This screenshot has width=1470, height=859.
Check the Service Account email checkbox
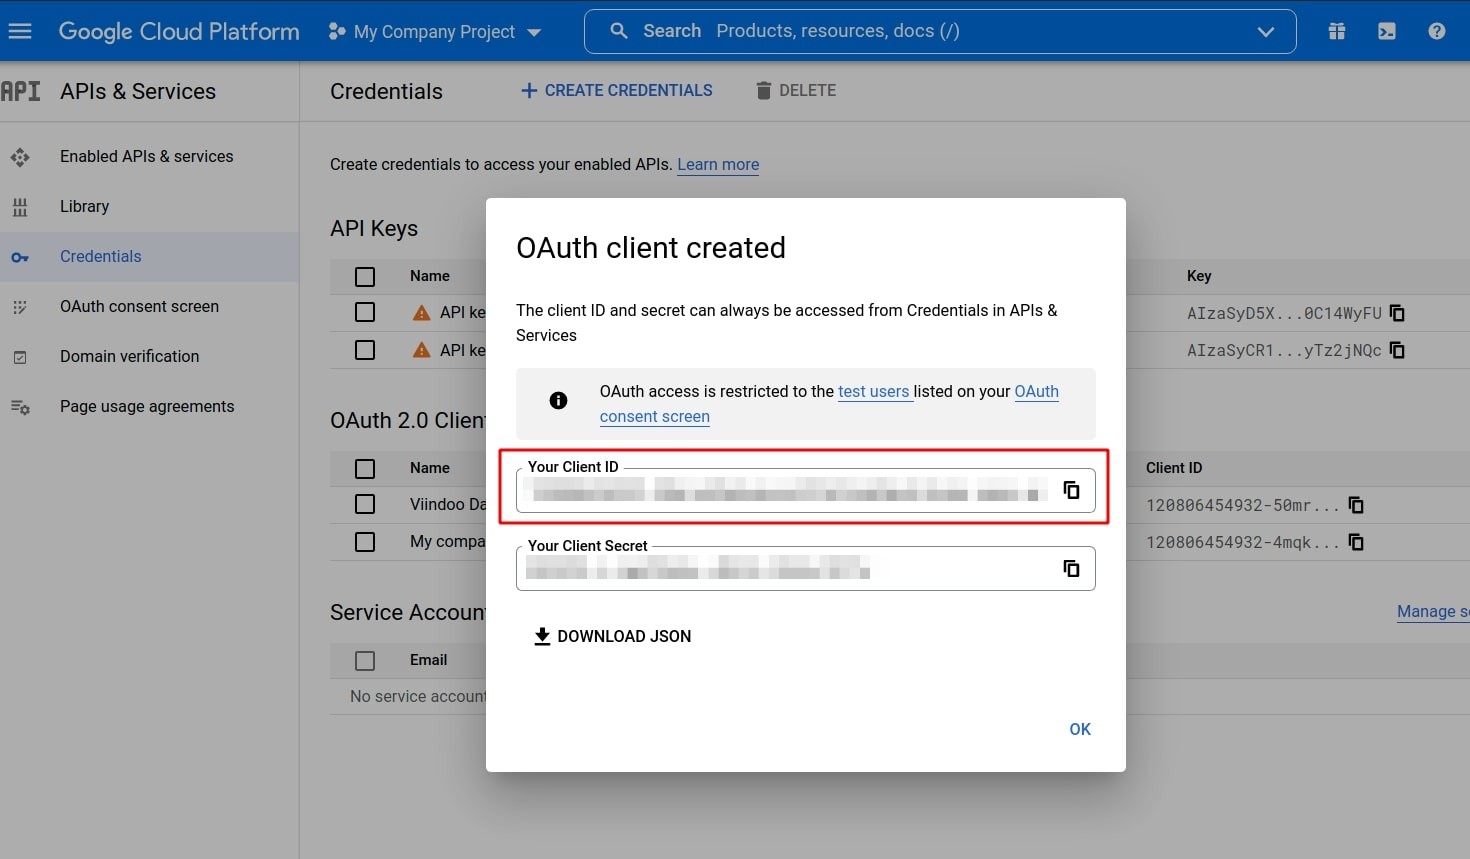click(365, 660)
